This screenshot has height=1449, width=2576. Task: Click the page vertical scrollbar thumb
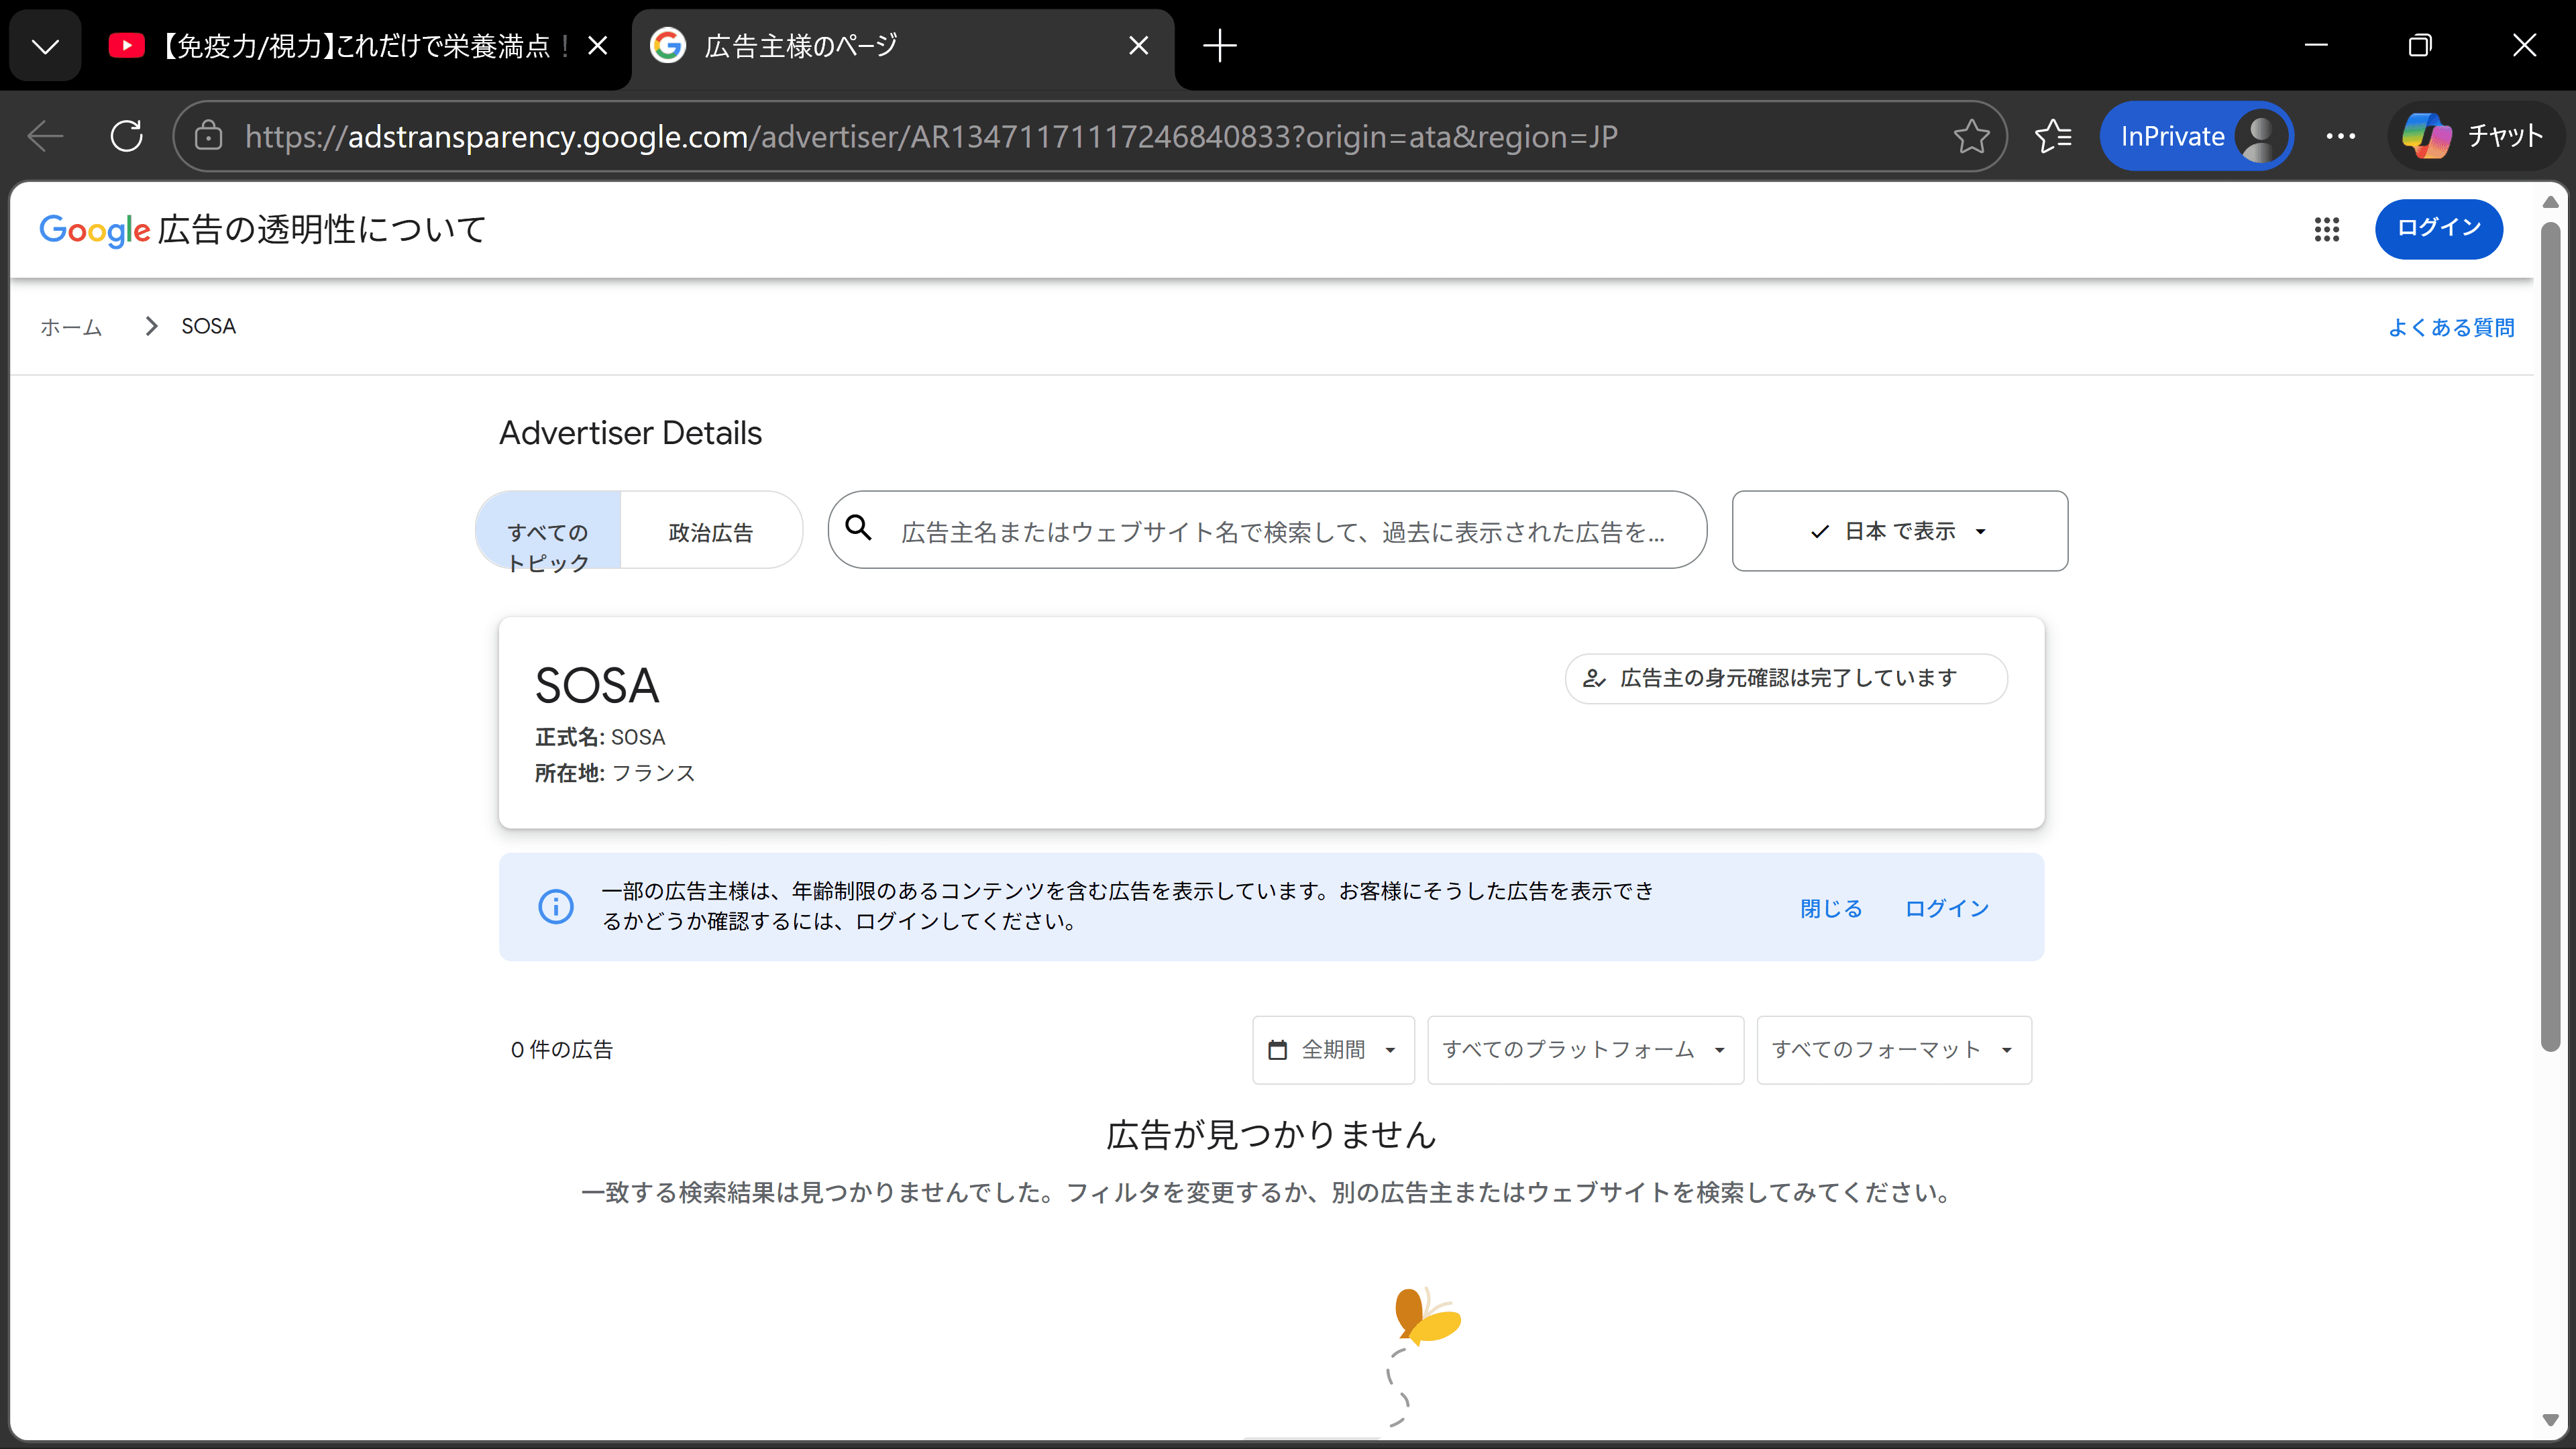[x=2550, y=636]
